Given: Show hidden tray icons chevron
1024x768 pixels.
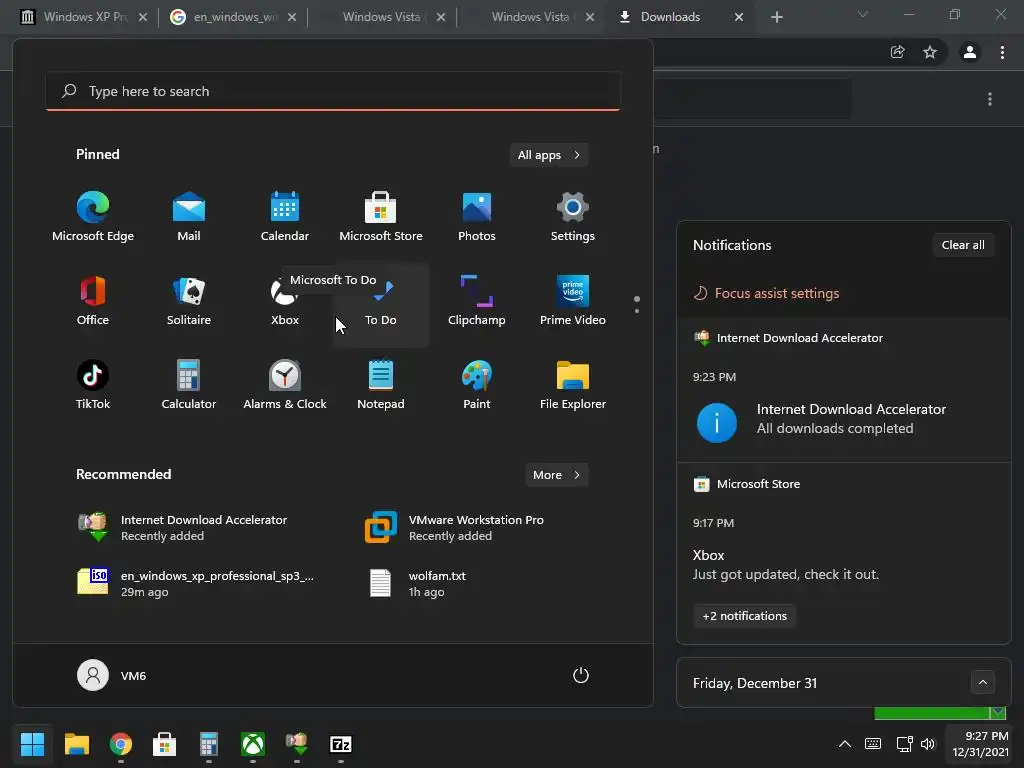Looking at the screenshot, I should [x=844, y=744].
